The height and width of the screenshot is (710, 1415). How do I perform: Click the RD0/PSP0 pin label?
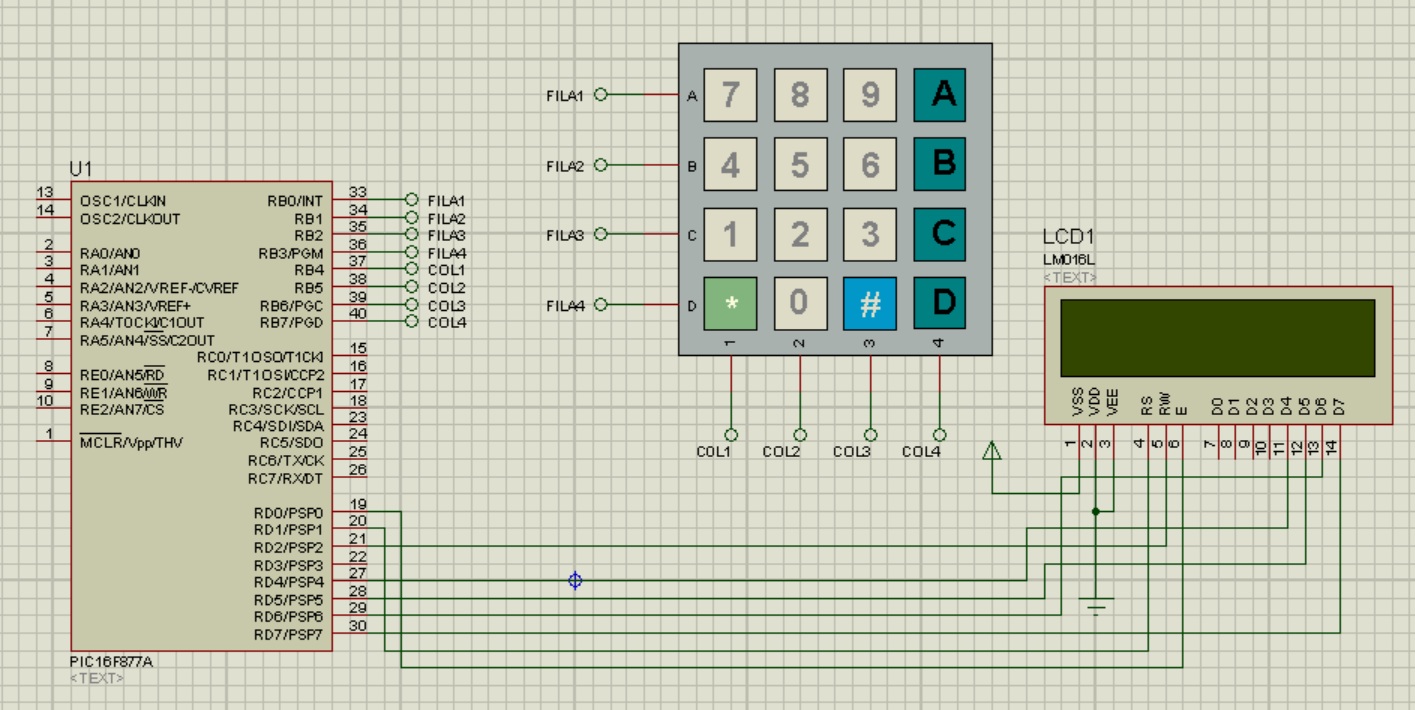288,513
